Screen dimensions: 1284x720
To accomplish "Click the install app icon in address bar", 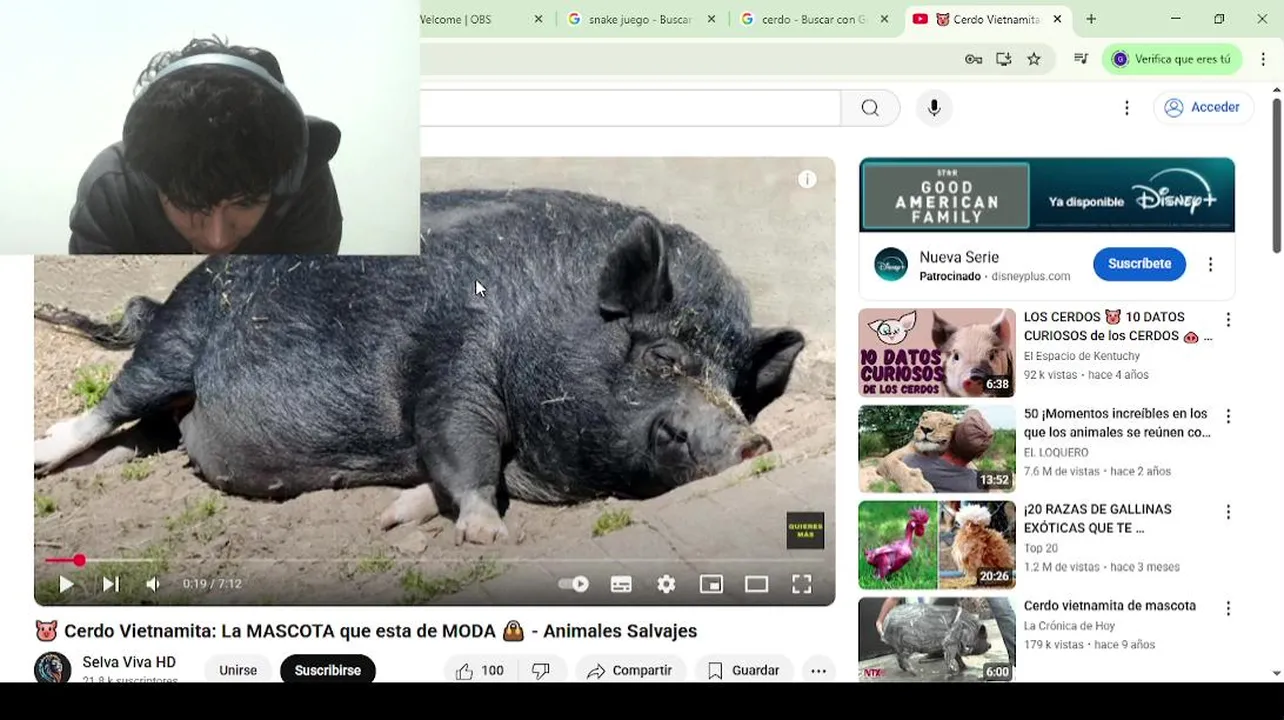I will [1003, 59].
